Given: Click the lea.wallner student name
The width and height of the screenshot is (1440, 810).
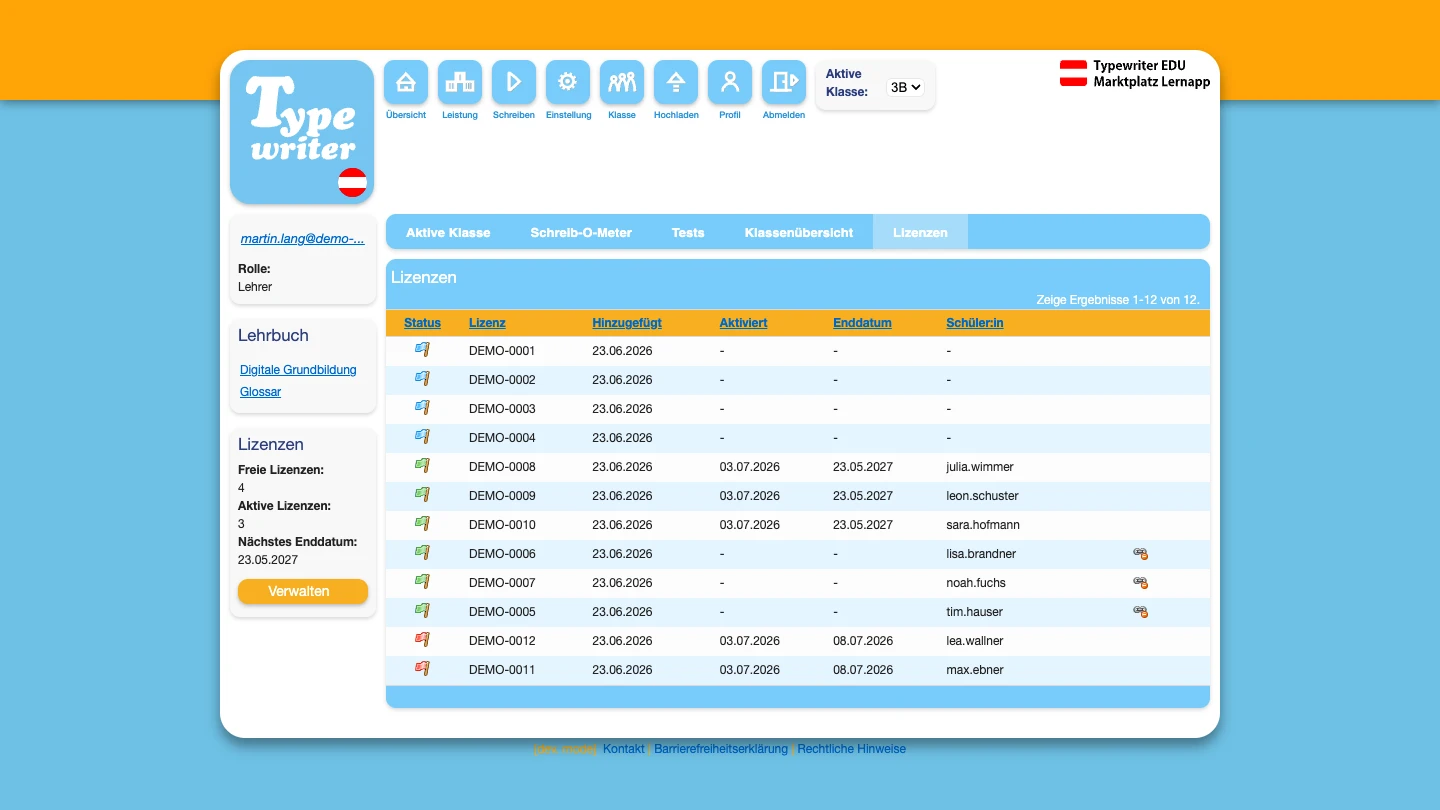Looking at the screenshot, I should pyautogui.click(x=975, y=641).
